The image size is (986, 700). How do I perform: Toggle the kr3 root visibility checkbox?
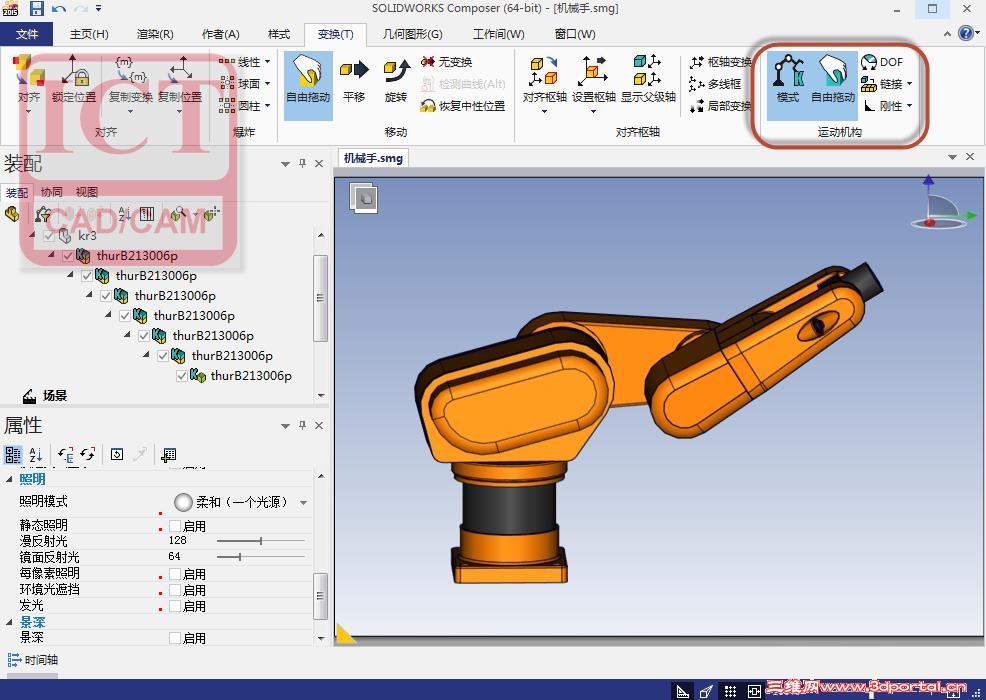click(x=49, y=236)
